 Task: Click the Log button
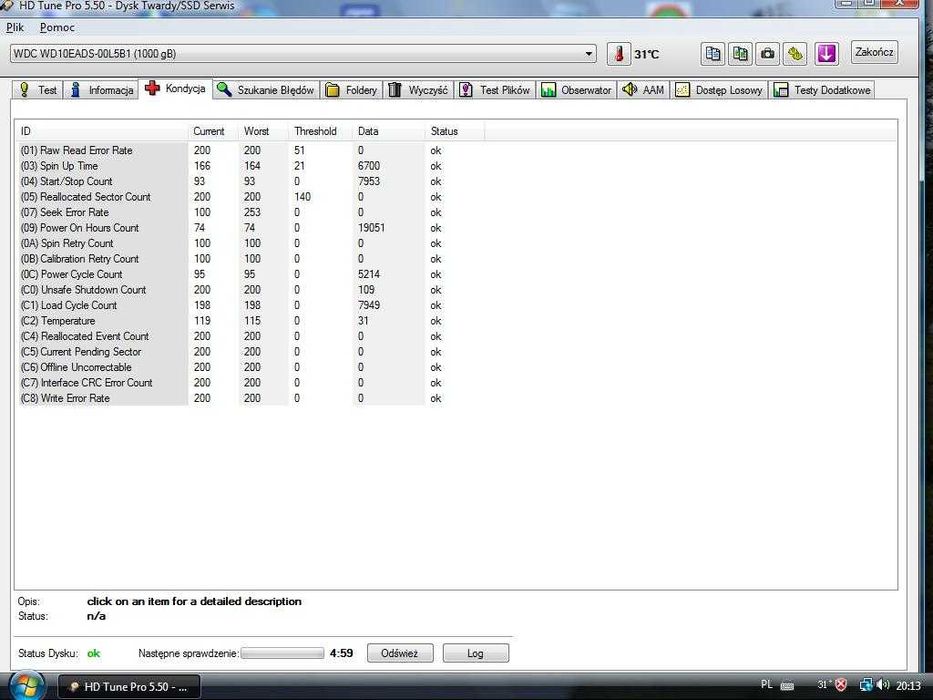[475, 653]
